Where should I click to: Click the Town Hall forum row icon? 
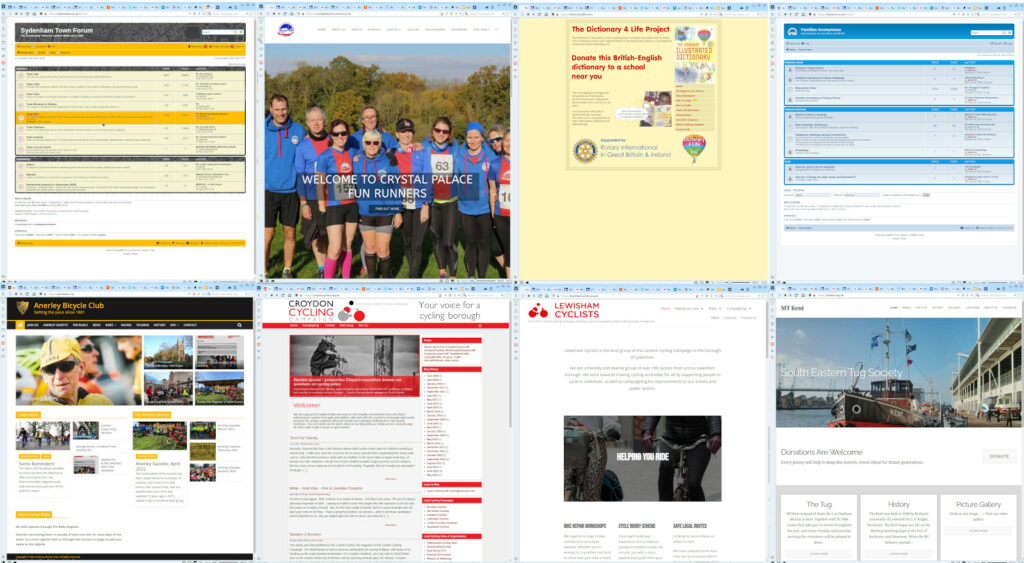[x=21, y=76]
